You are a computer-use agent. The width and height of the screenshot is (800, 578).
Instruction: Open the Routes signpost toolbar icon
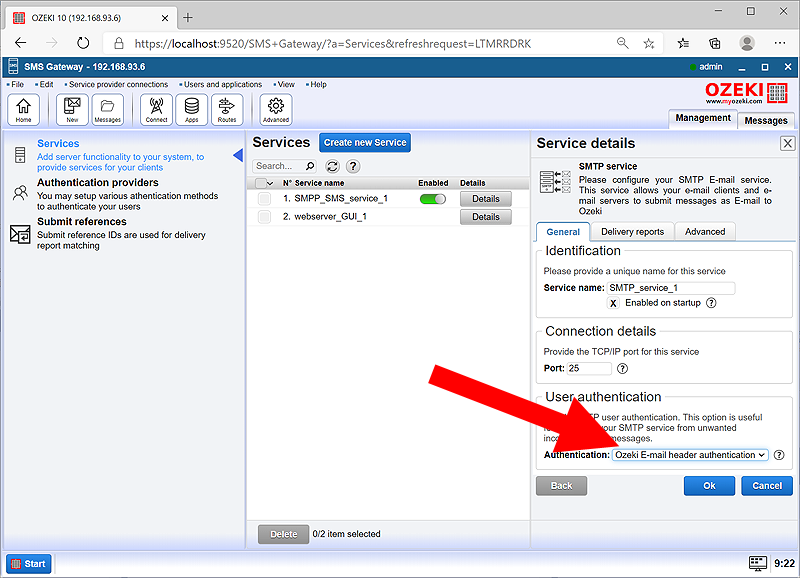pos(227,109)
